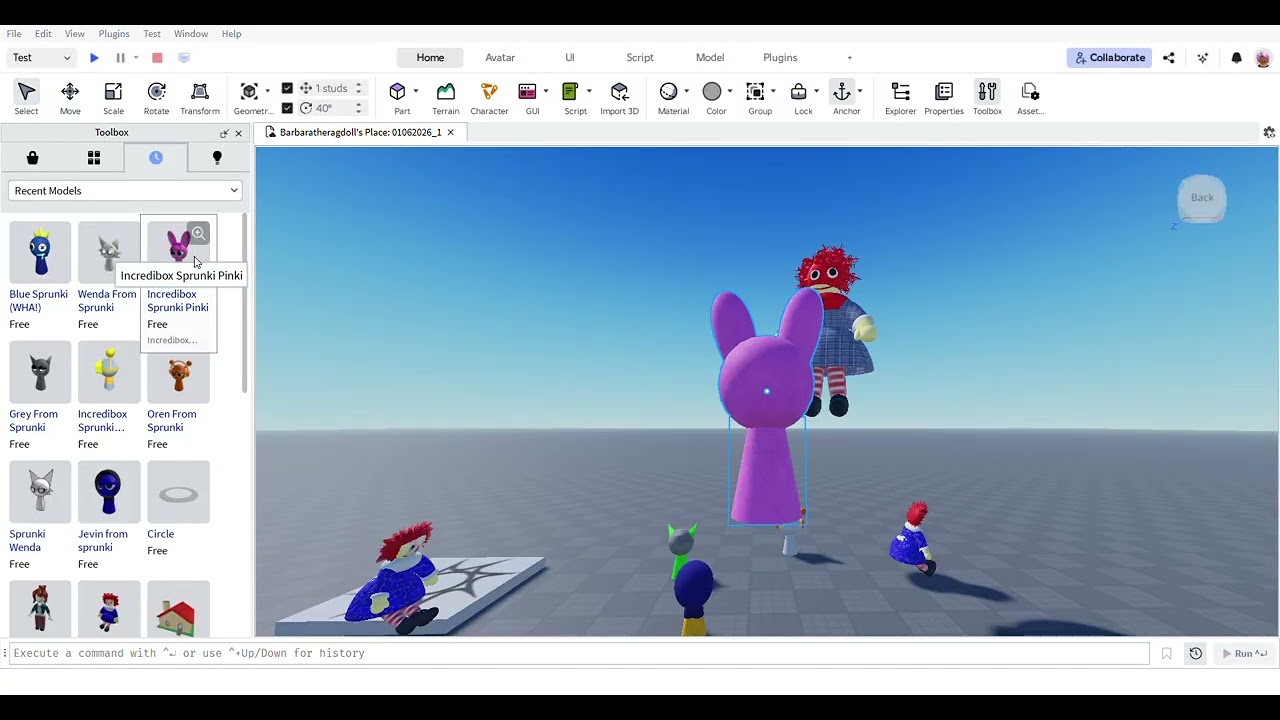
Task: Open the Explorer panel
Action: [900, 98]
